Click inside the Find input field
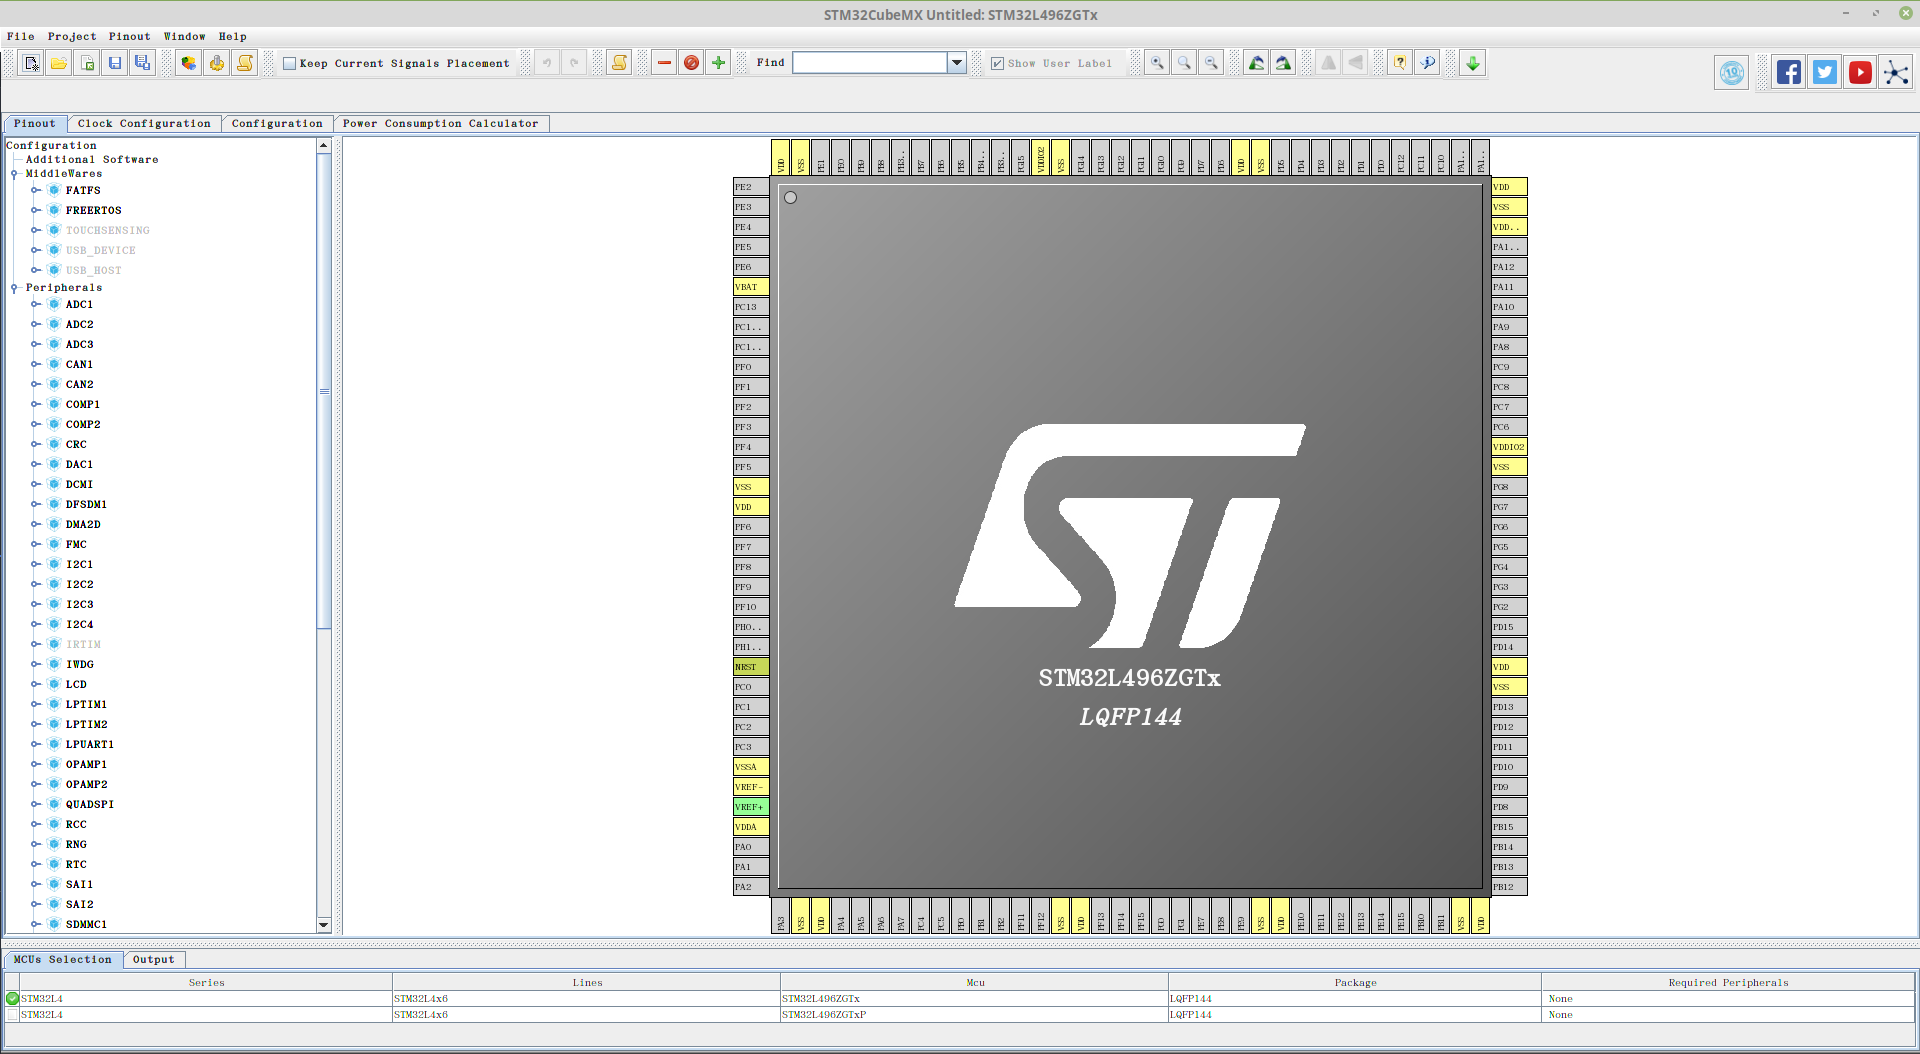The width and height of the screenshot is (1920, 1054). coord(869,63)
